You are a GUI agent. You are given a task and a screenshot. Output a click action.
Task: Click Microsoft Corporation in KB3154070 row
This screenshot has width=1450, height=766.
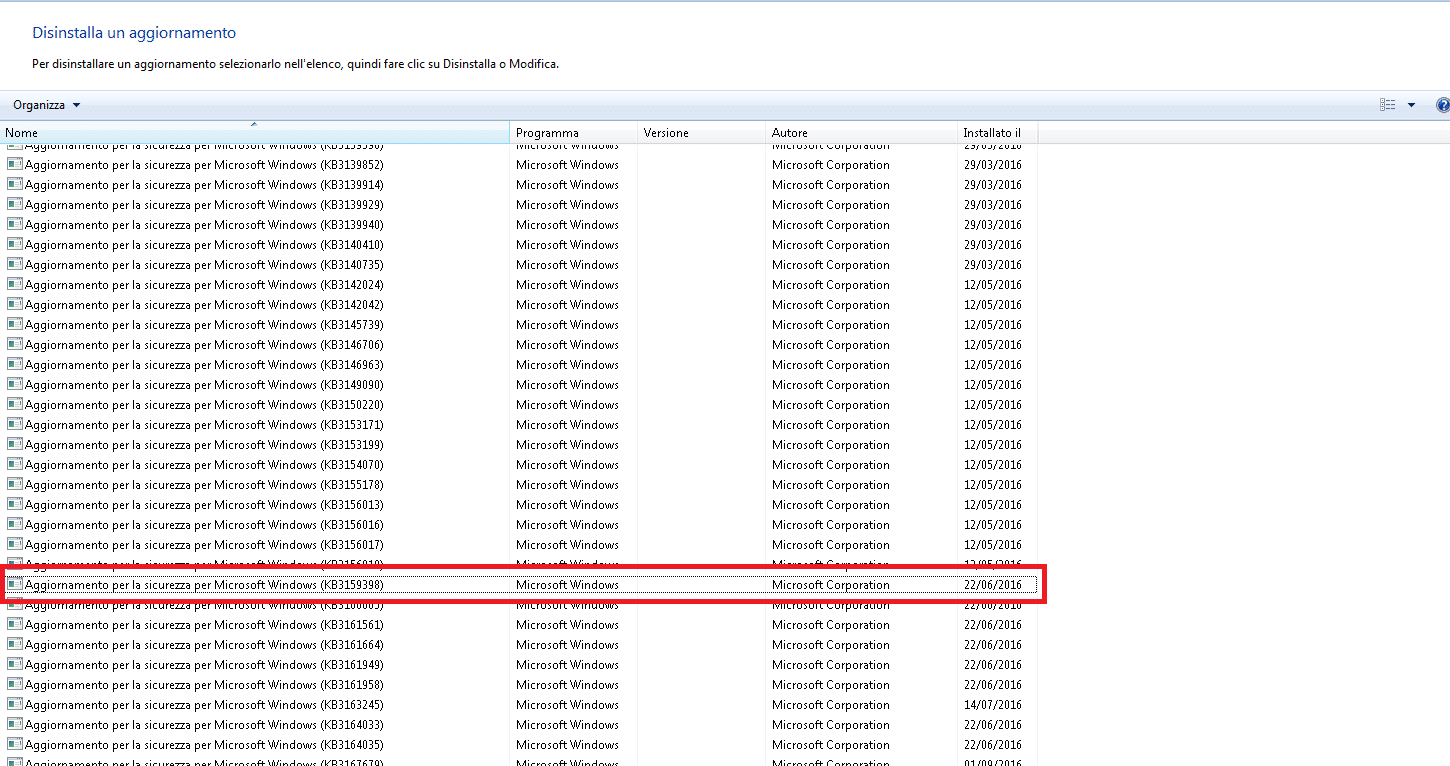pyautogui.click(x=830, y=465)
